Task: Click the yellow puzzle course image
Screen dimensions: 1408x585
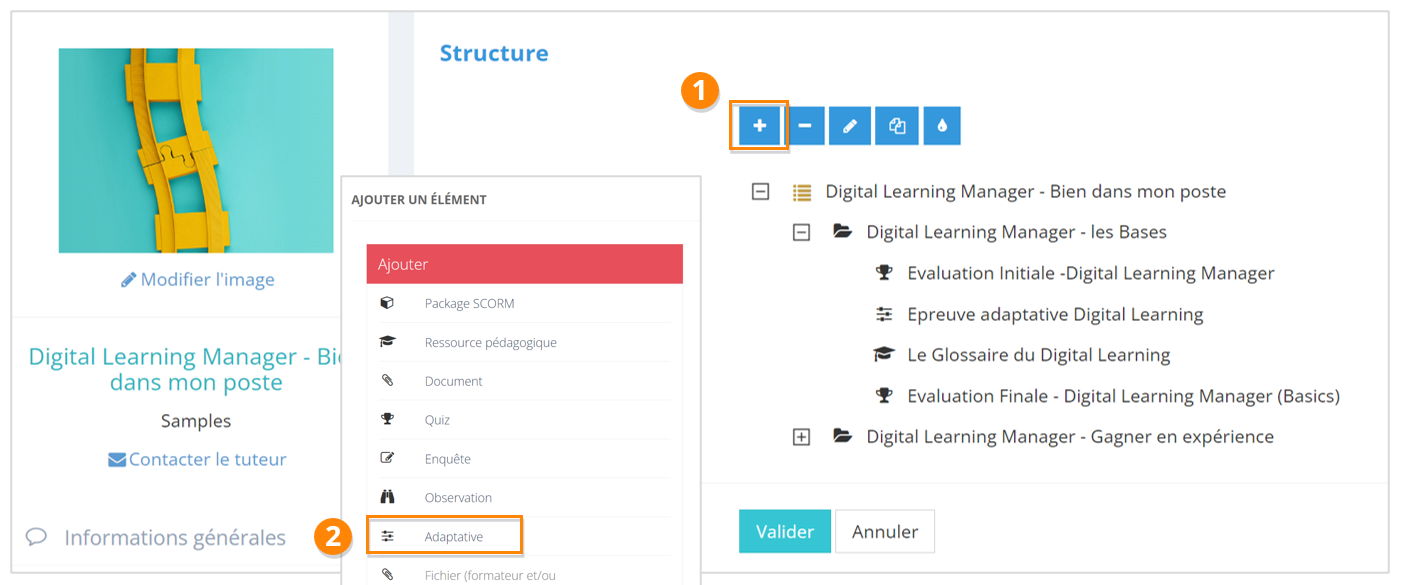Action: click(x=196, y=150)
